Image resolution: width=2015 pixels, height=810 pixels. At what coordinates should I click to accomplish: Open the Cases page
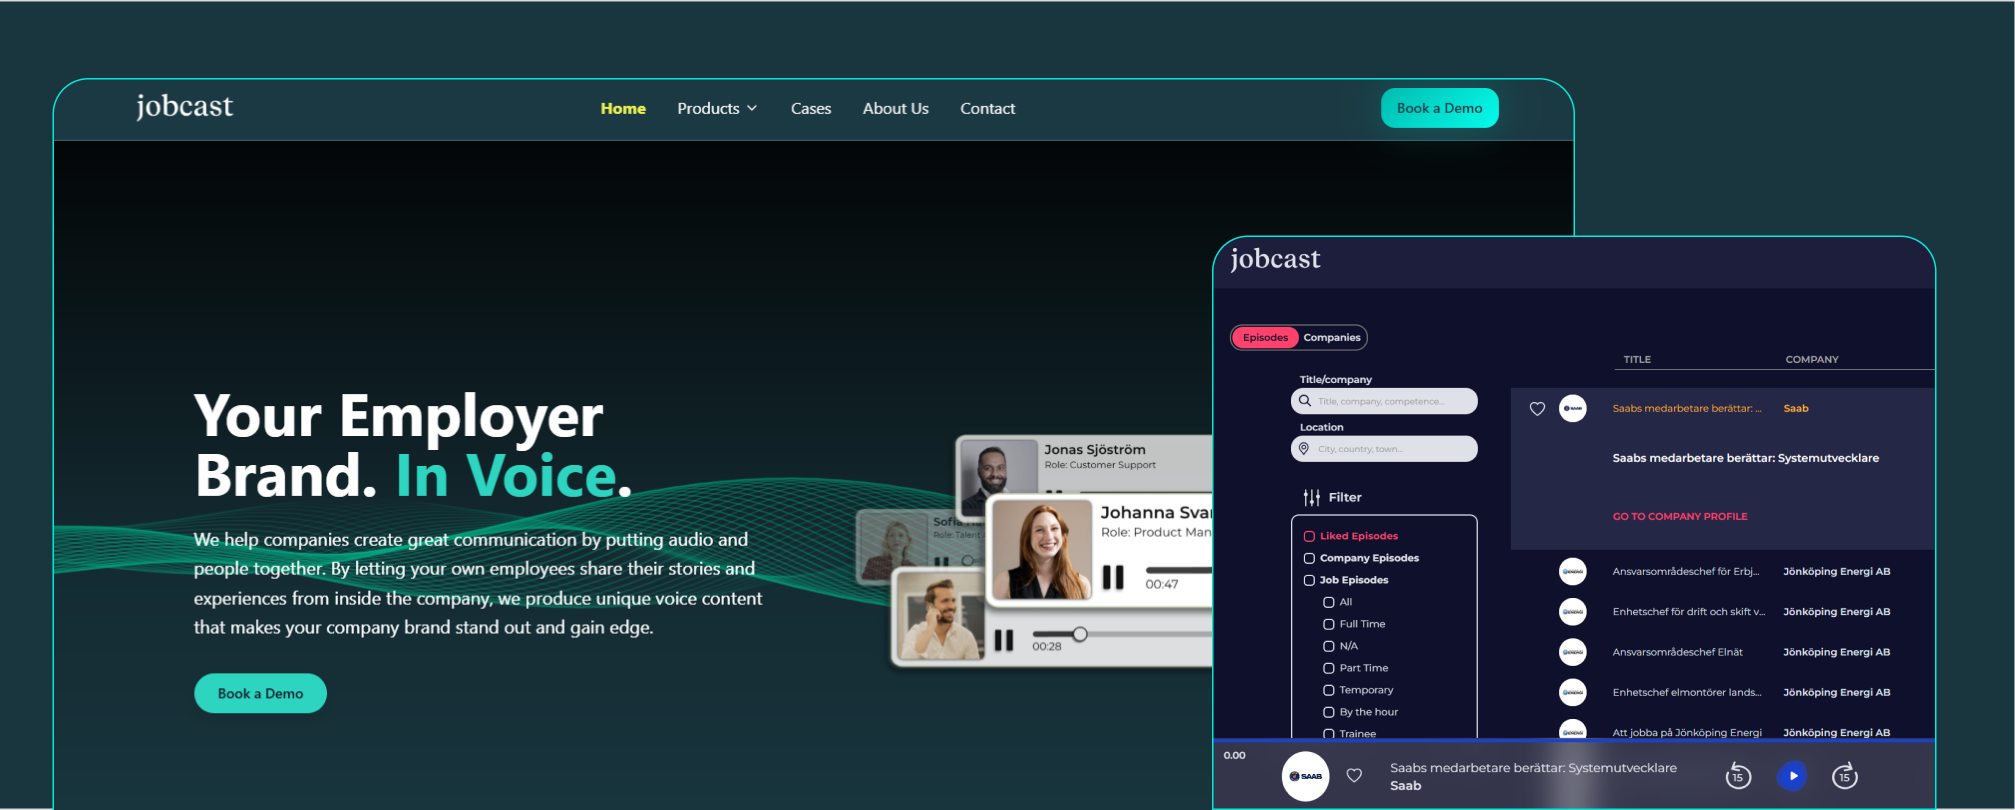(811, 108)
